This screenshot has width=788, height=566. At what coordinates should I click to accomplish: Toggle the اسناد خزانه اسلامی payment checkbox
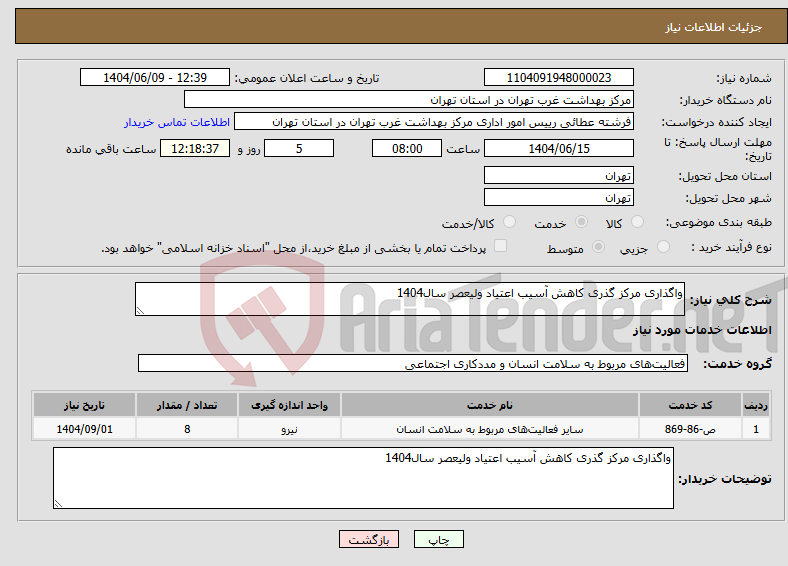click(501, 246)
